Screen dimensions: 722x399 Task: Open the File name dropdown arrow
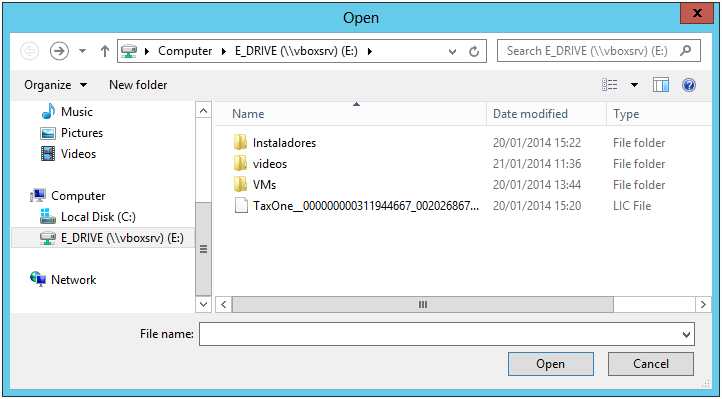point(687,335)
